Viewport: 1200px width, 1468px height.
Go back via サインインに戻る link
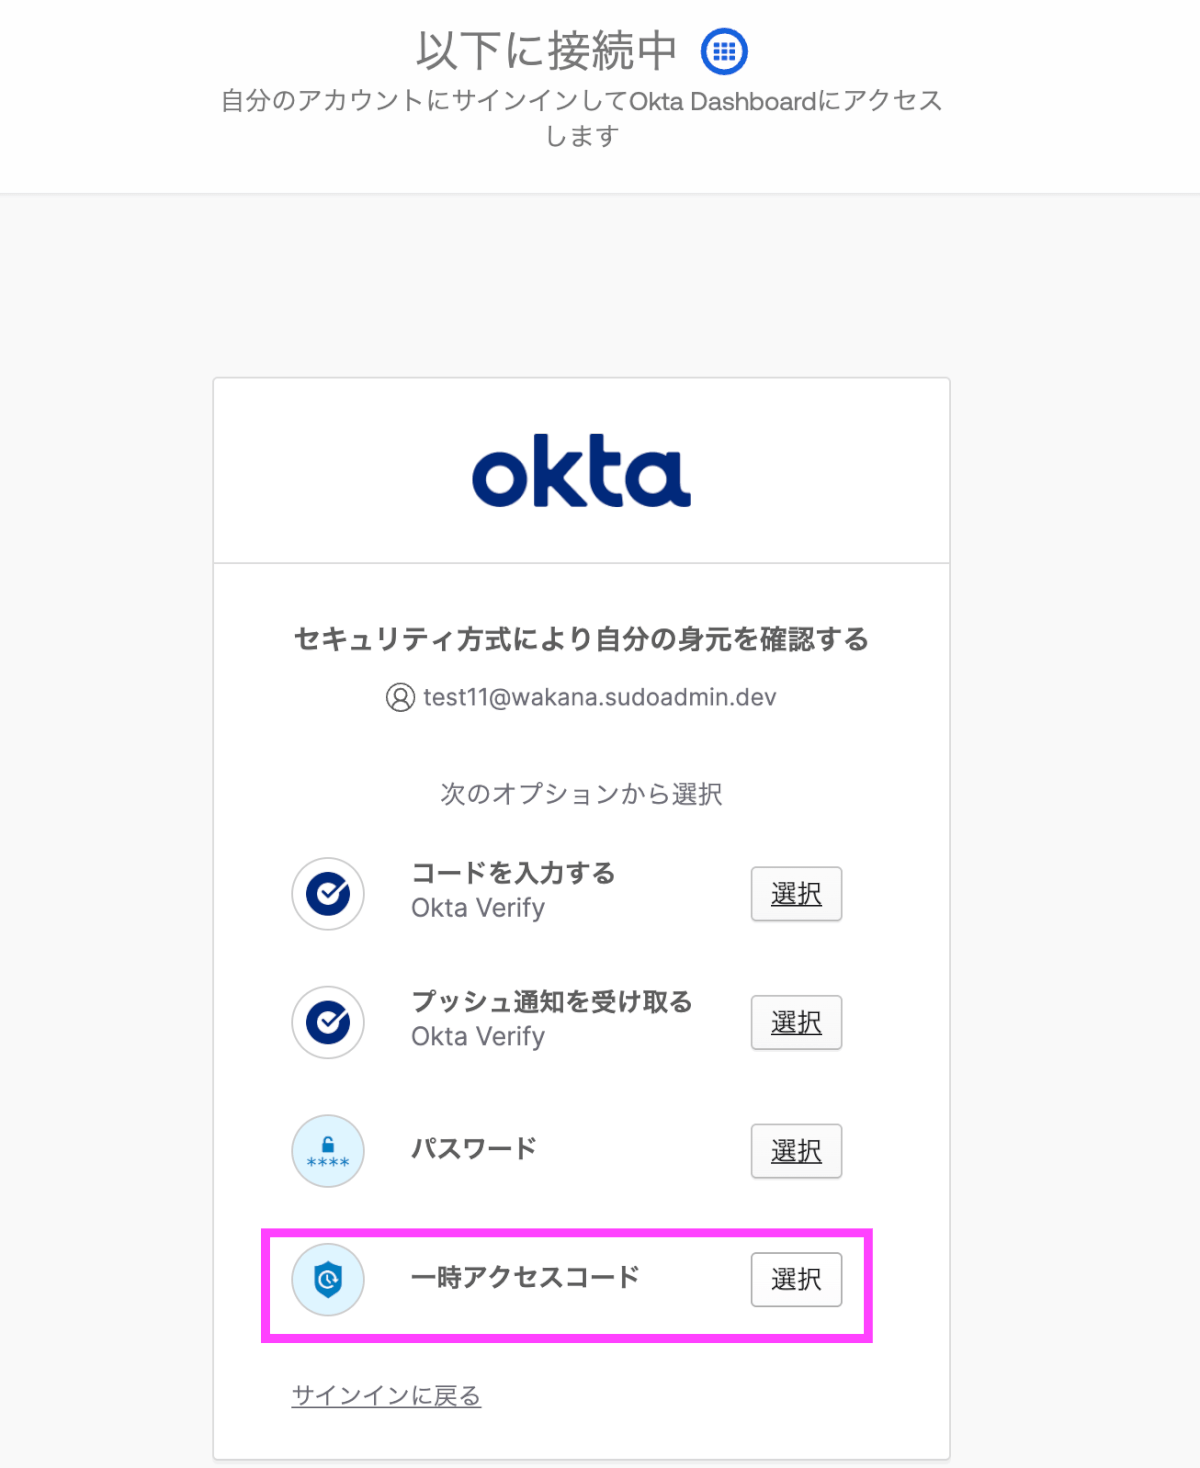tap(386, 1395)
